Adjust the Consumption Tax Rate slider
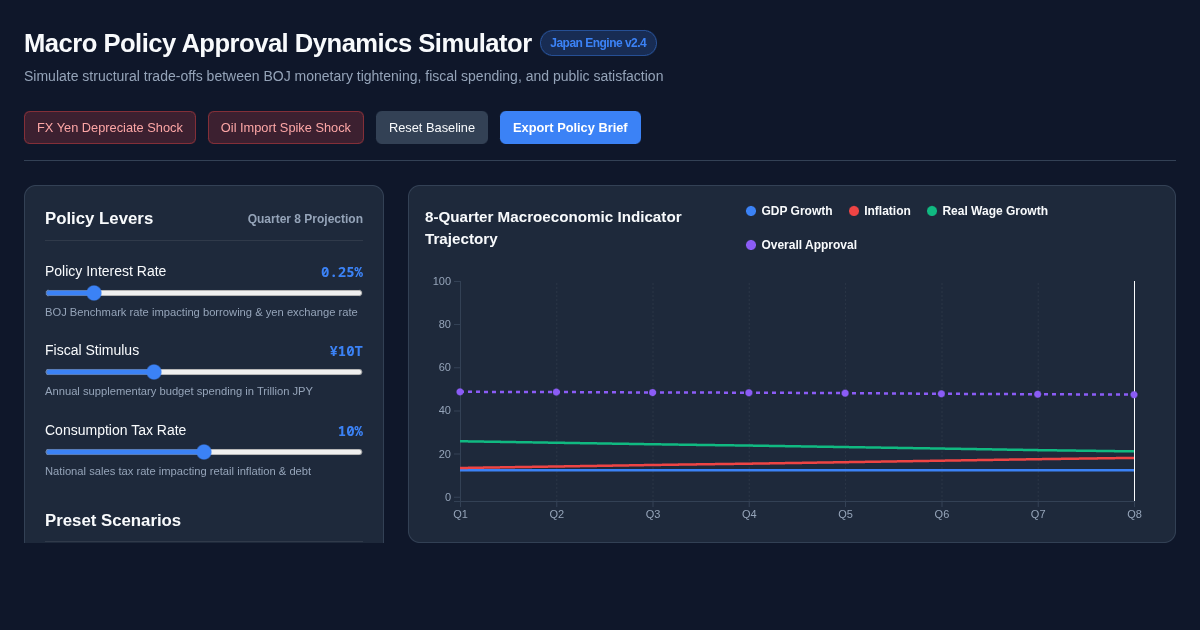1200x630 pixels. pos(204,452)
